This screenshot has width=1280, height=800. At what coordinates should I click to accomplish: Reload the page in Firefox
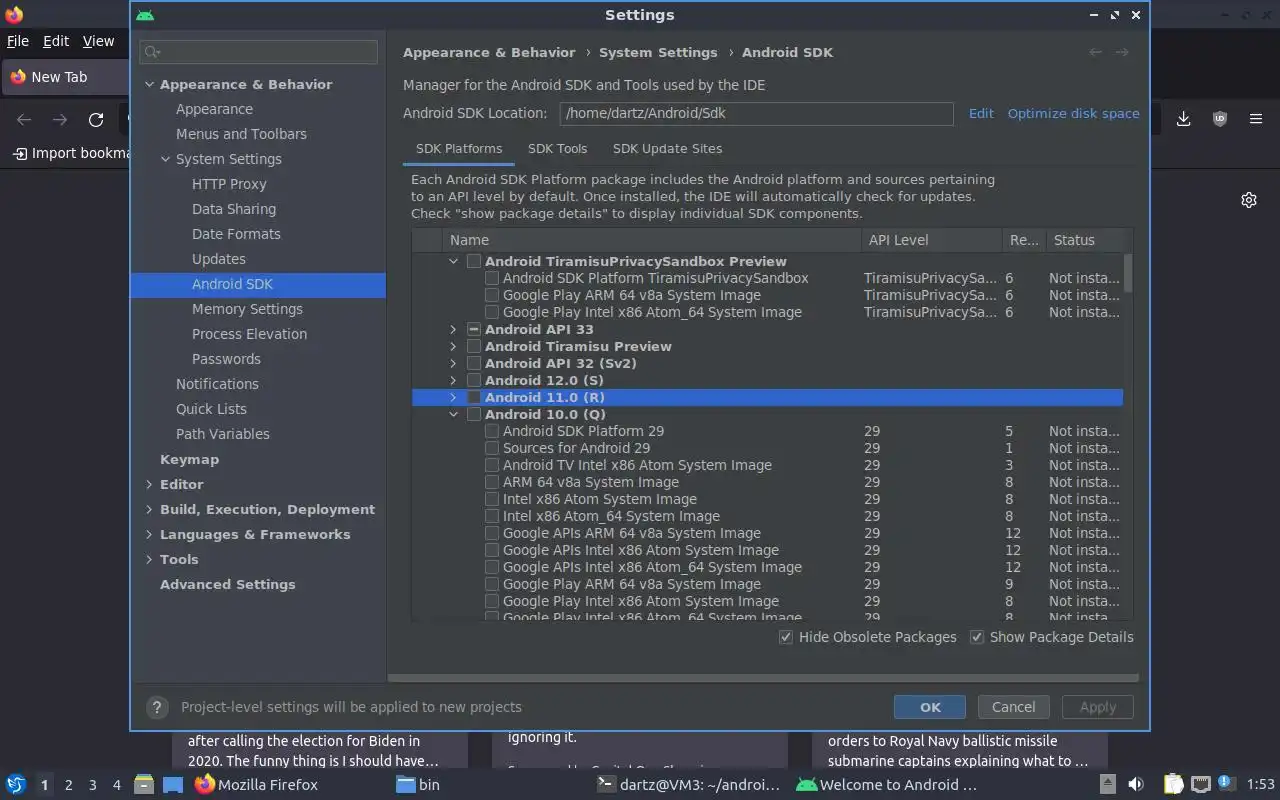[96, 120]
